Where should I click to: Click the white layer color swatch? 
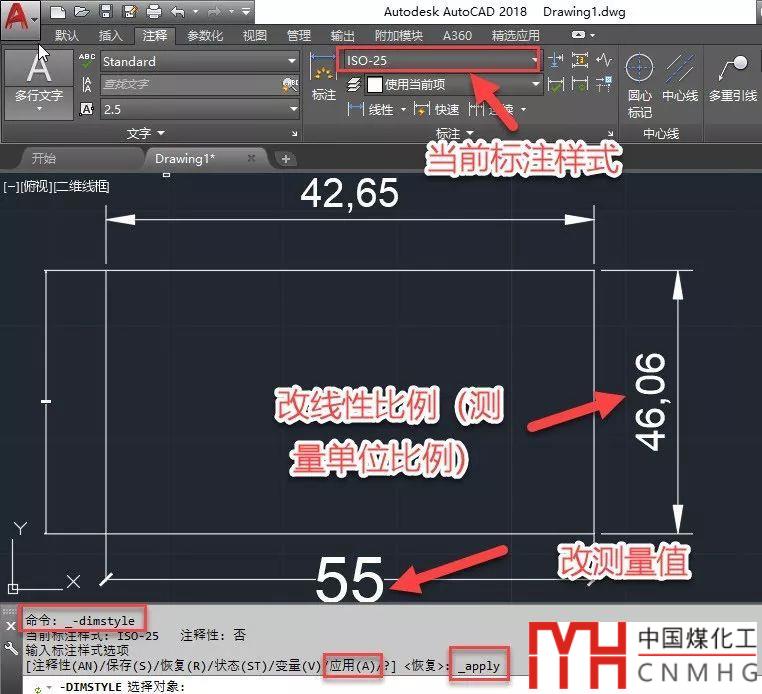pos(375,86)
